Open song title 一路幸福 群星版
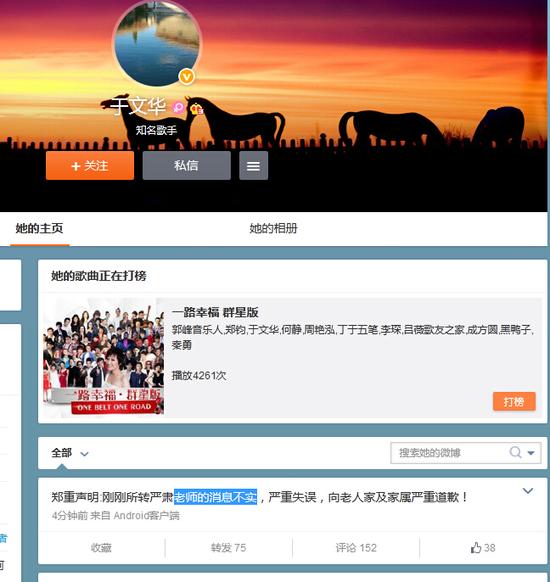The height and width of the screenshot is (582, 550). [215, 312]
